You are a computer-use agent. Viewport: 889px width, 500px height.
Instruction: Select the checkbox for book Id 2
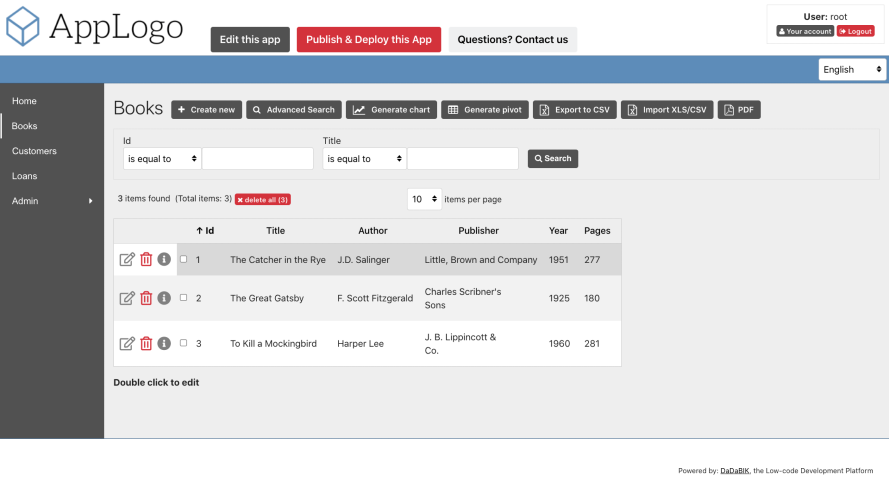click(x=183, y=298)
